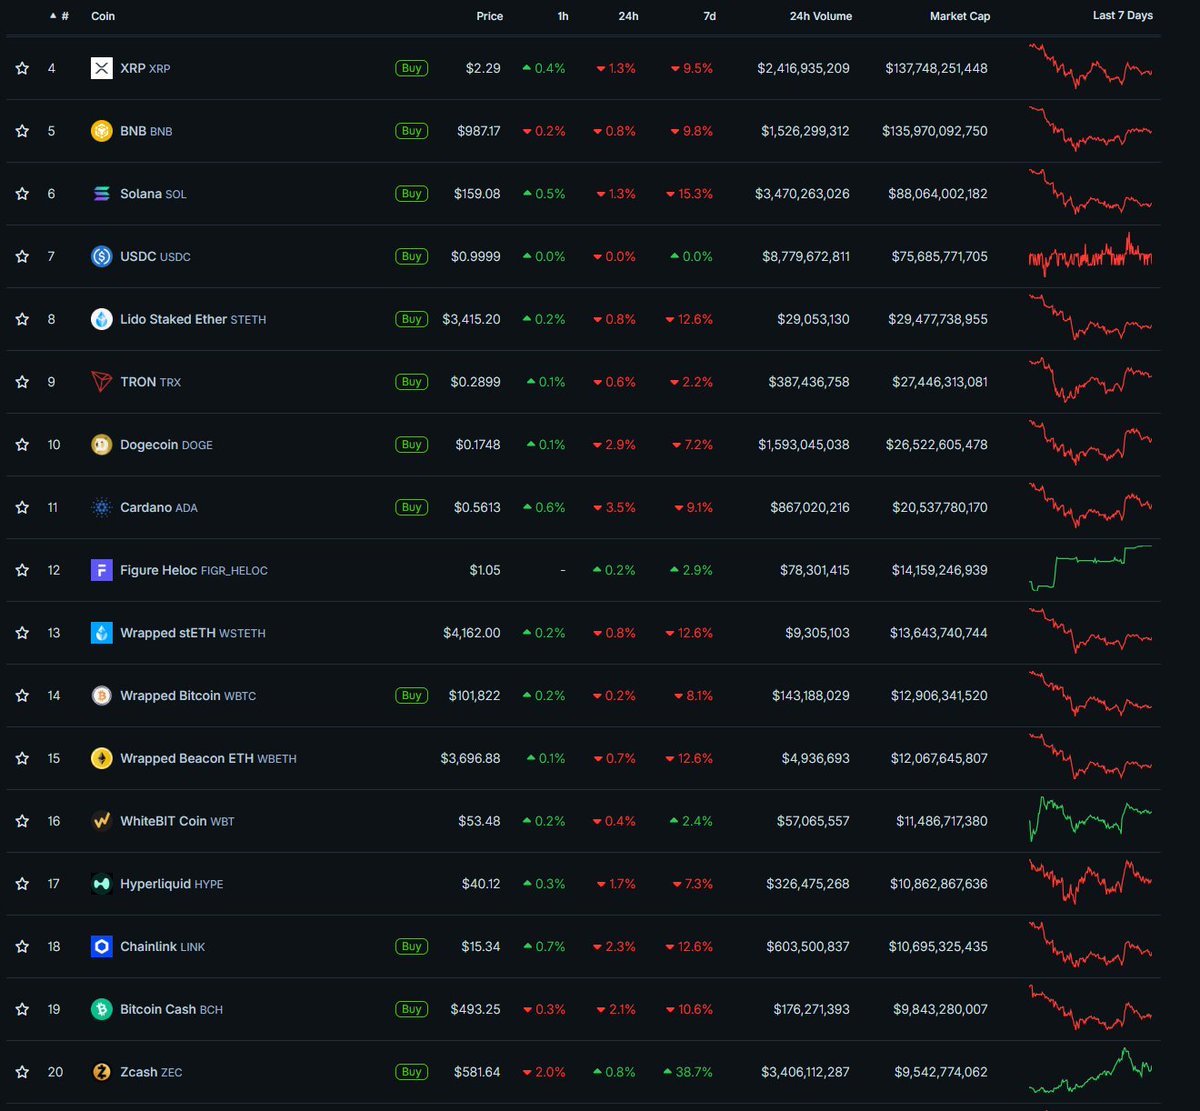Click Solana's market cap $88,064,002,182
Viewport: 1200px width, 1111px height.
click(x=938, y=194)
